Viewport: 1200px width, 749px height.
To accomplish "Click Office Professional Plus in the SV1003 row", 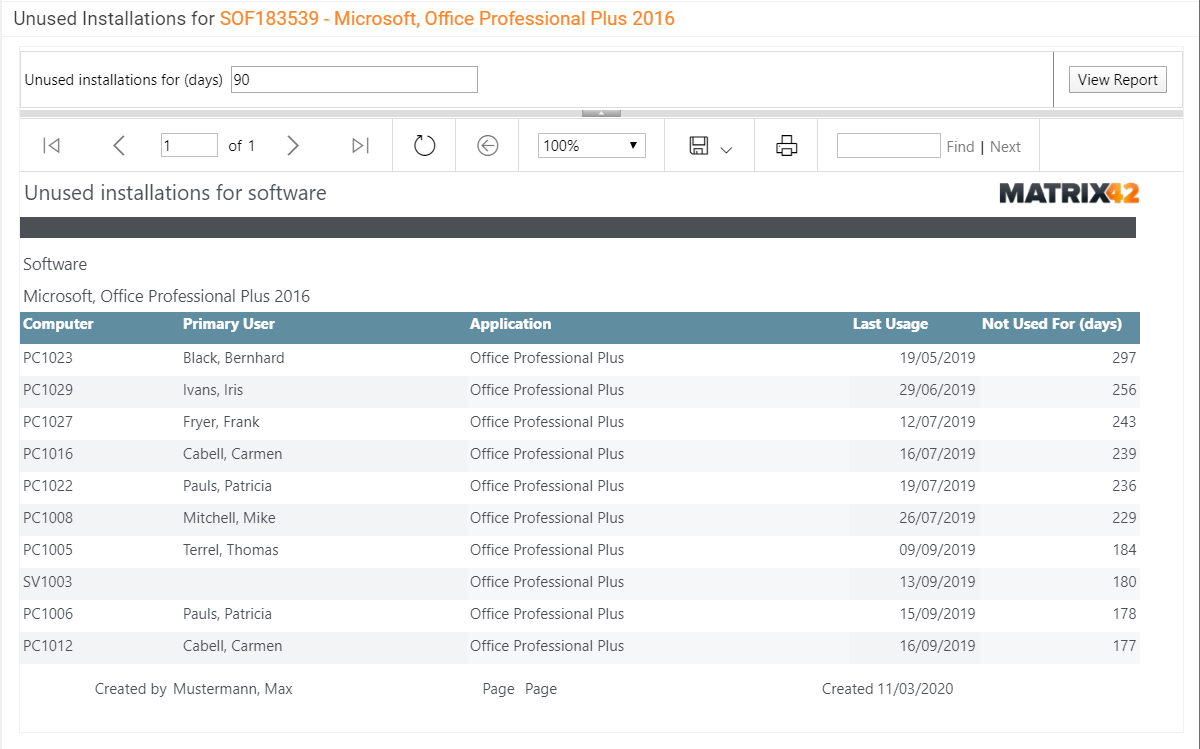I will (x=547, y=582).
